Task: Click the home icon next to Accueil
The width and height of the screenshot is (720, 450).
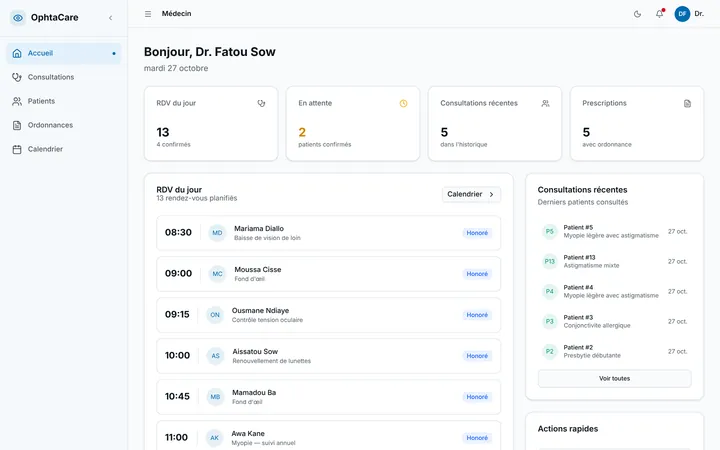Action: pyautogui.click(x=17, y=53)
